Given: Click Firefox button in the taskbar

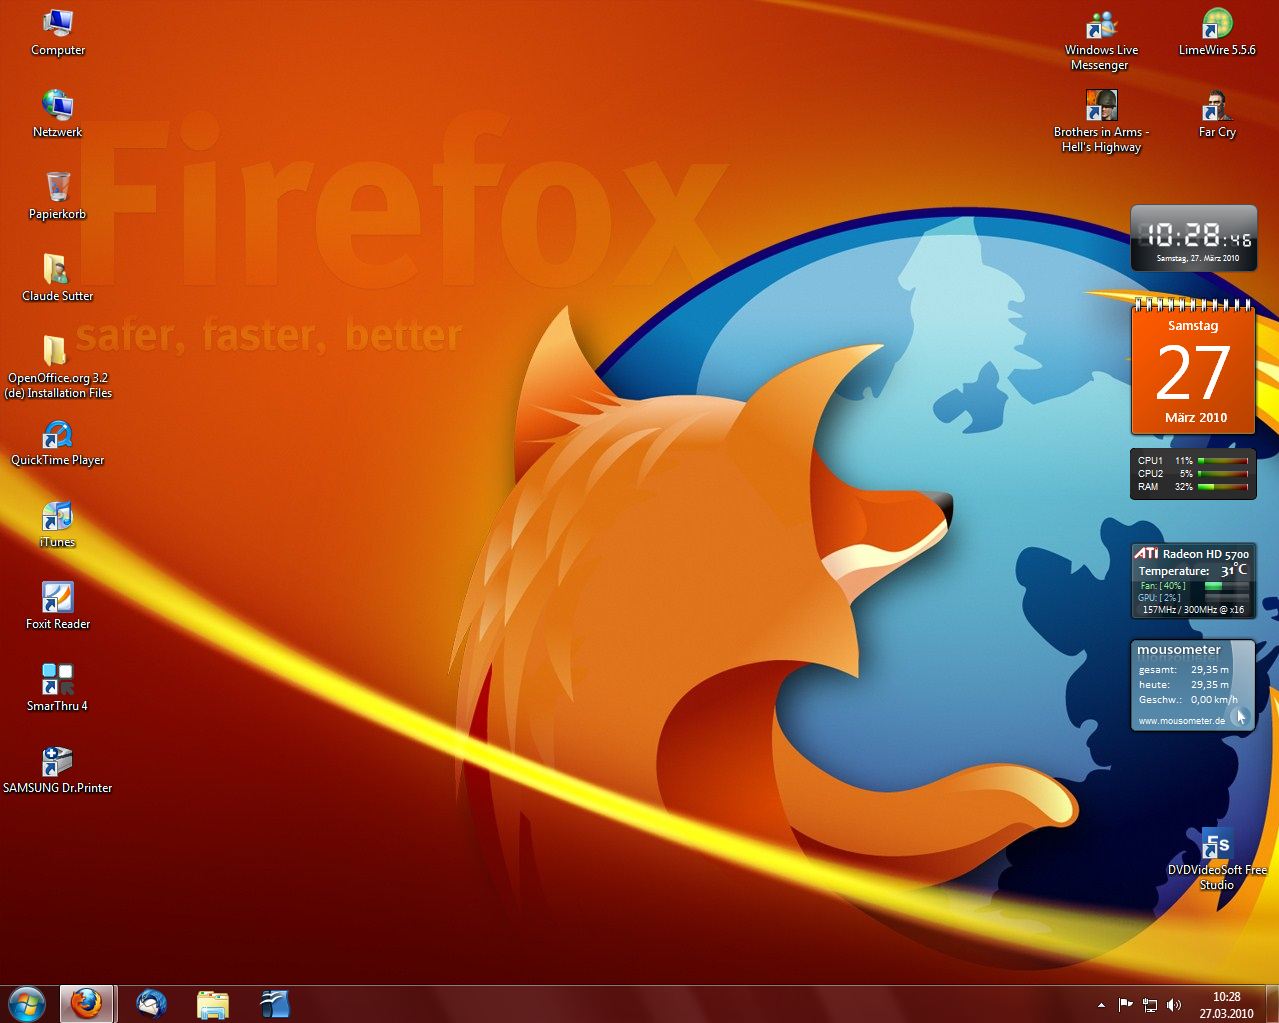Looking at the screenshot, I should click(87, 1004).
